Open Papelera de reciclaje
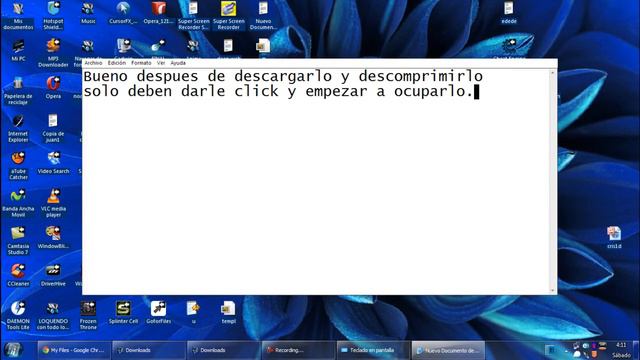The height and width of the screenshot is (360, 640). pyautogui.click(x=18, y=91)
